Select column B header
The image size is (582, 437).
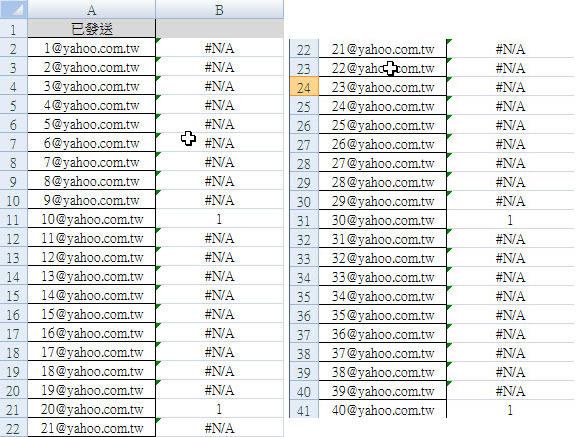point(219,10)
